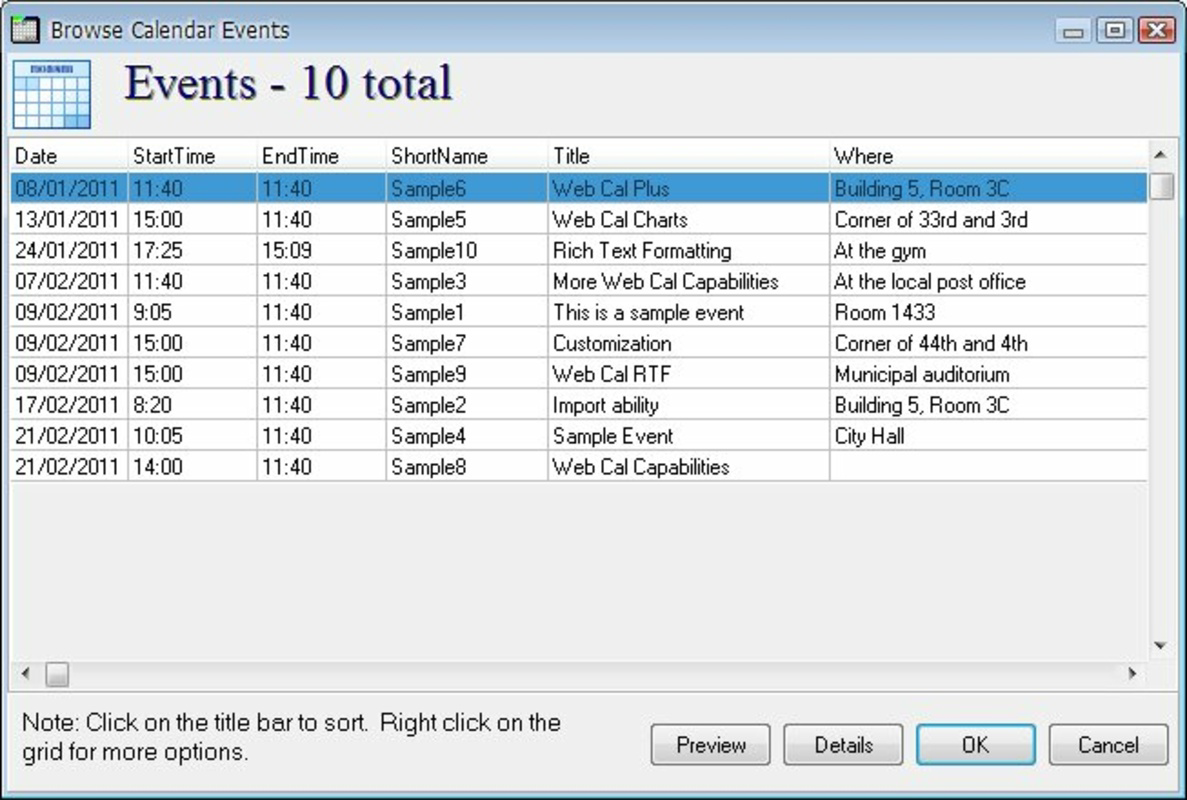
Task: Select the Sample5 cell
Action: [466, 219]
